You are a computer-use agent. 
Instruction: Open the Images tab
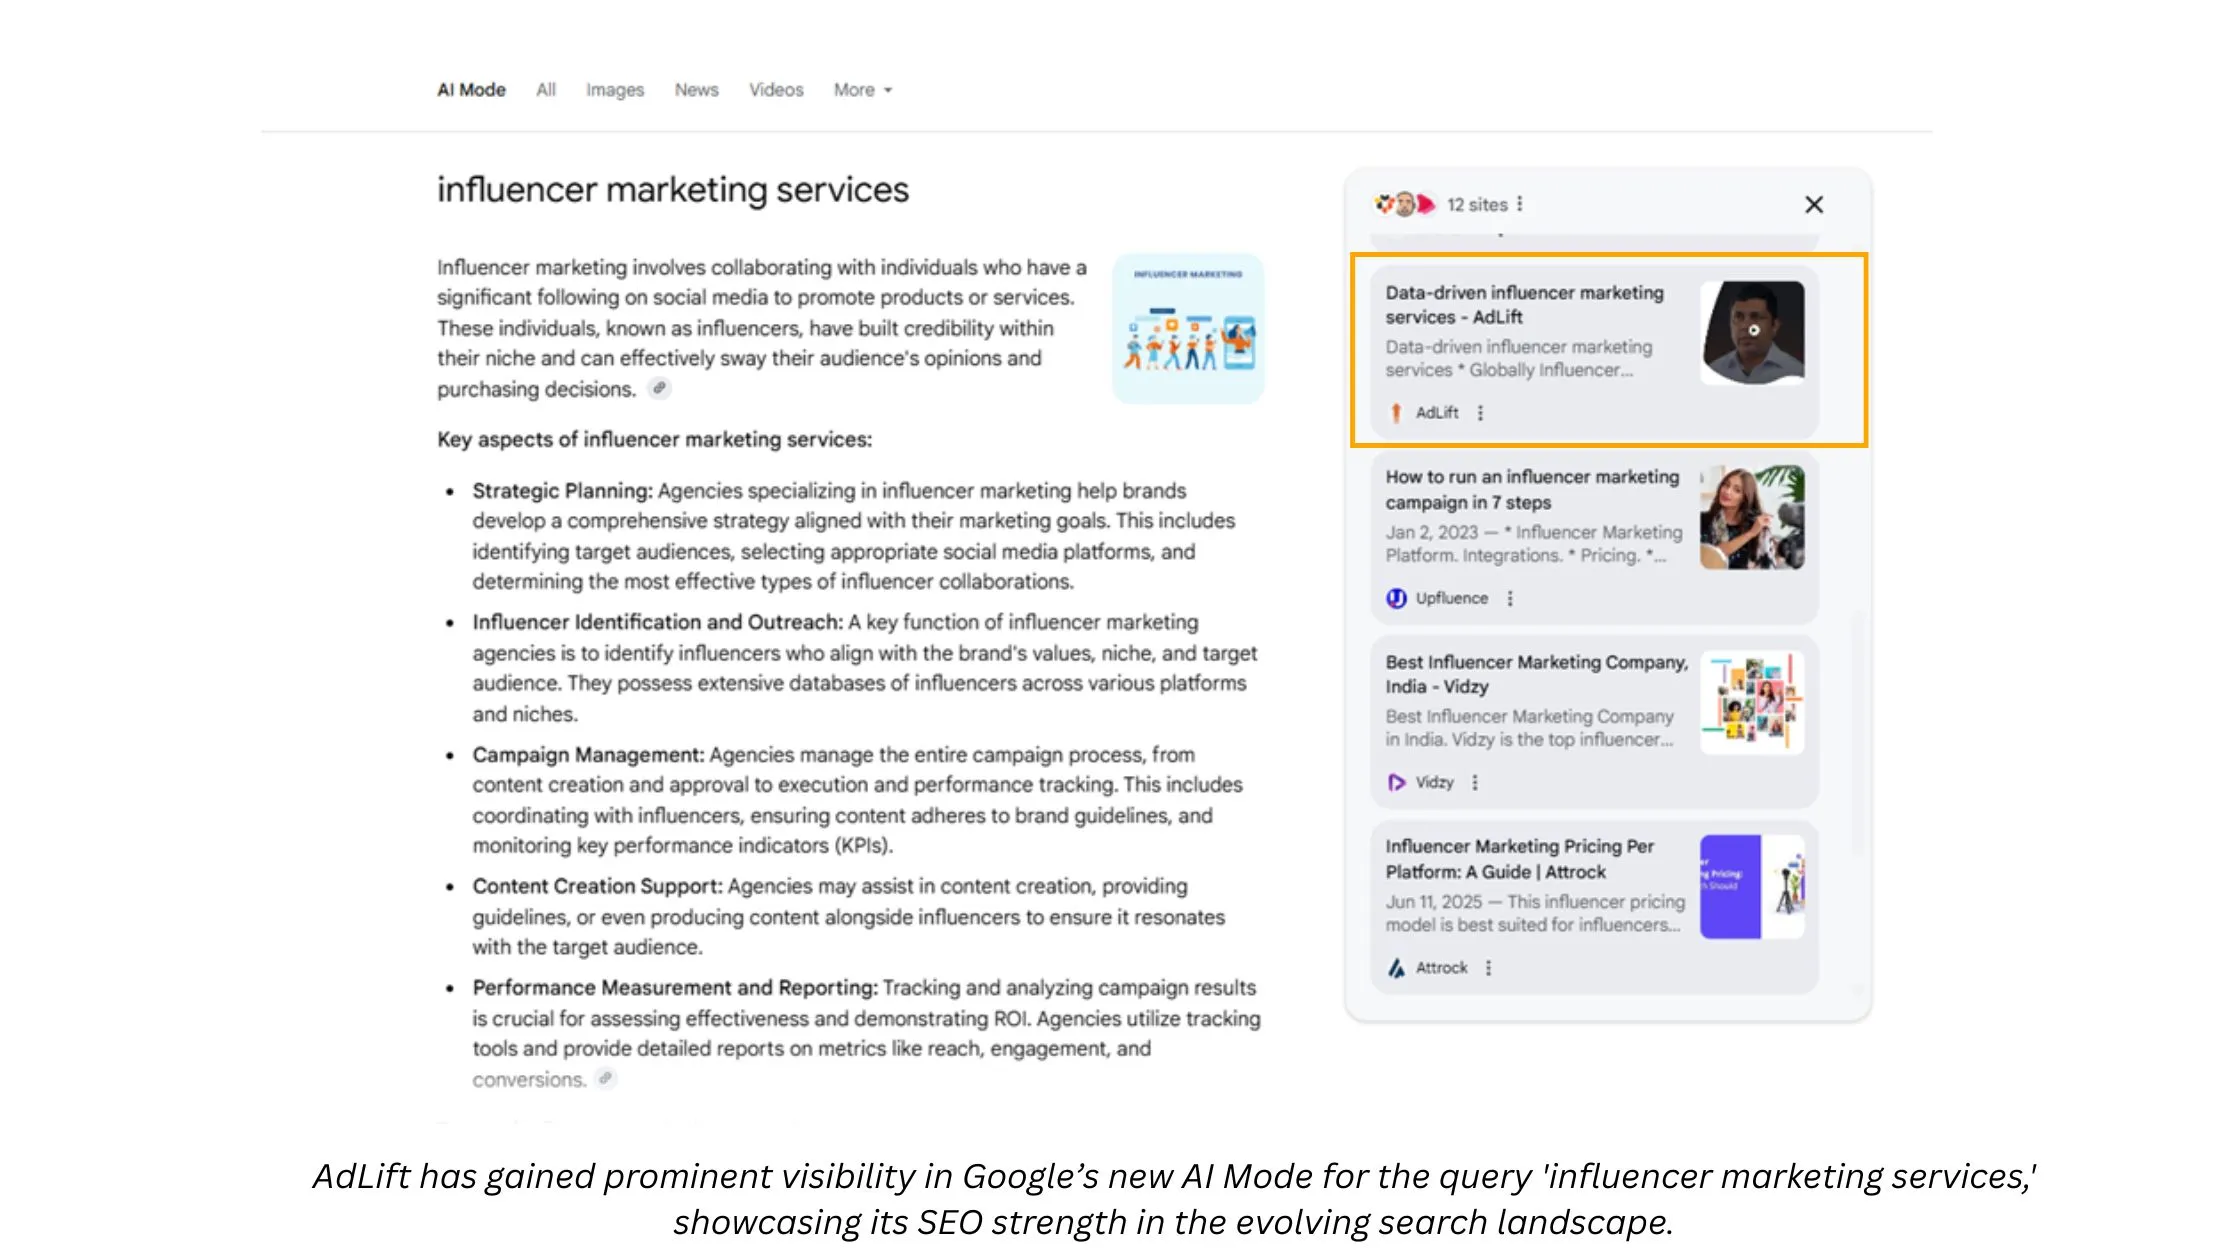[615, 90]
